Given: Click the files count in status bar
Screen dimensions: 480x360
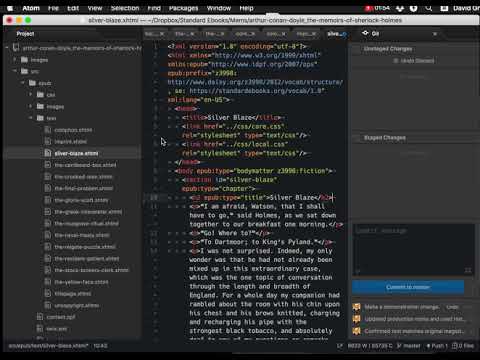Looking at the screenshot, I should [x=463, y=346].
